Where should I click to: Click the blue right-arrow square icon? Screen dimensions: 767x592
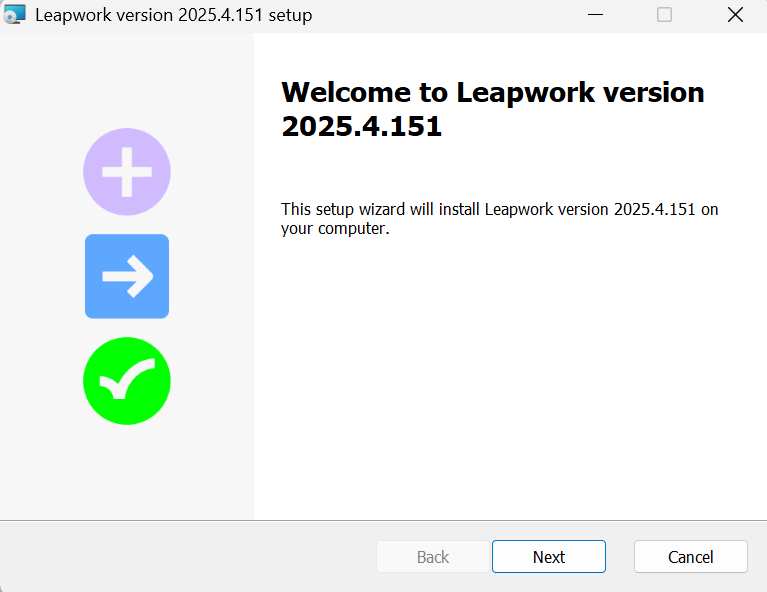point(127,276)
